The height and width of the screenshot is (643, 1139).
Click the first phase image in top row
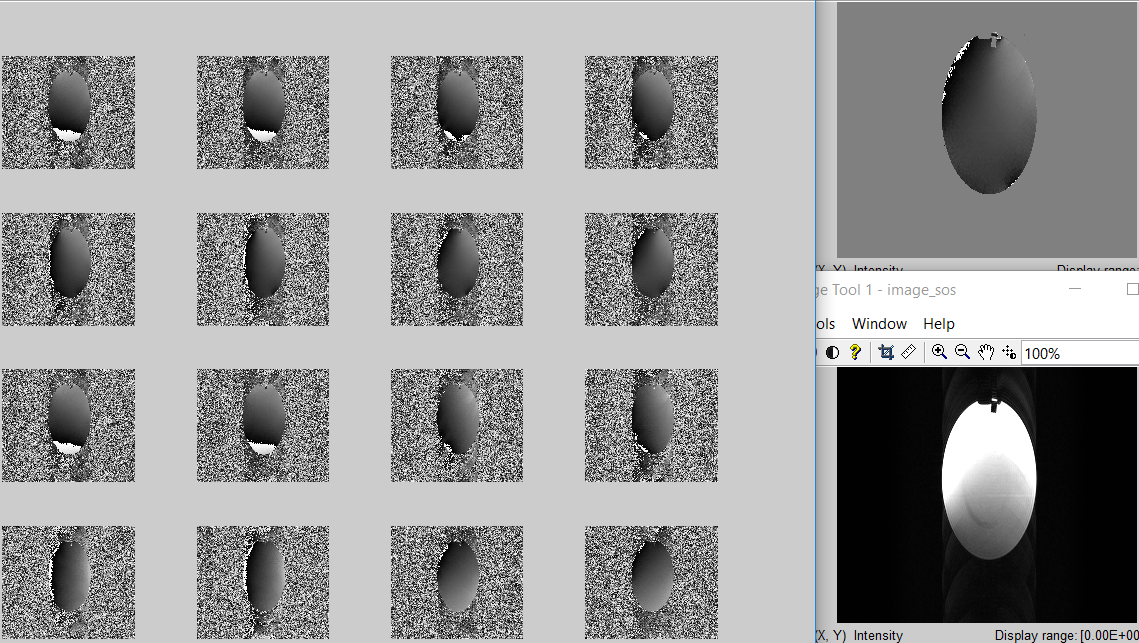click(68, 112)
